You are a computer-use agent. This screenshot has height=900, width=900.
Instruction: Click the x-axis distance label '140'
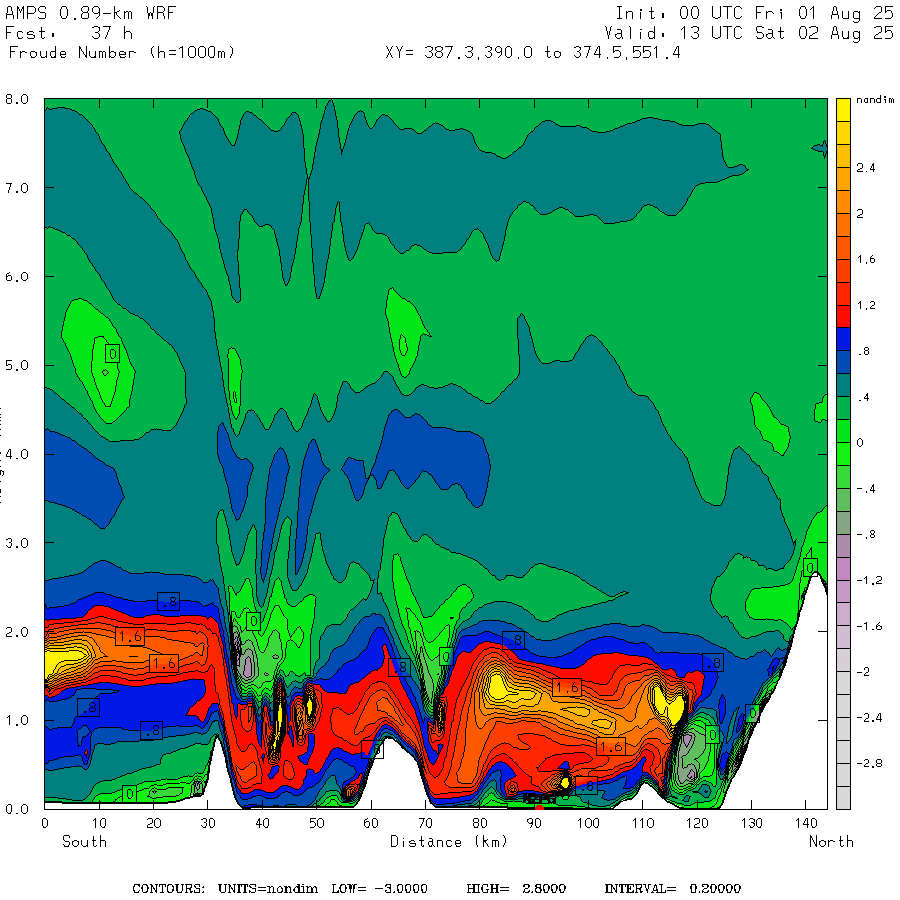pyautogui.click(x=805, y=823)
